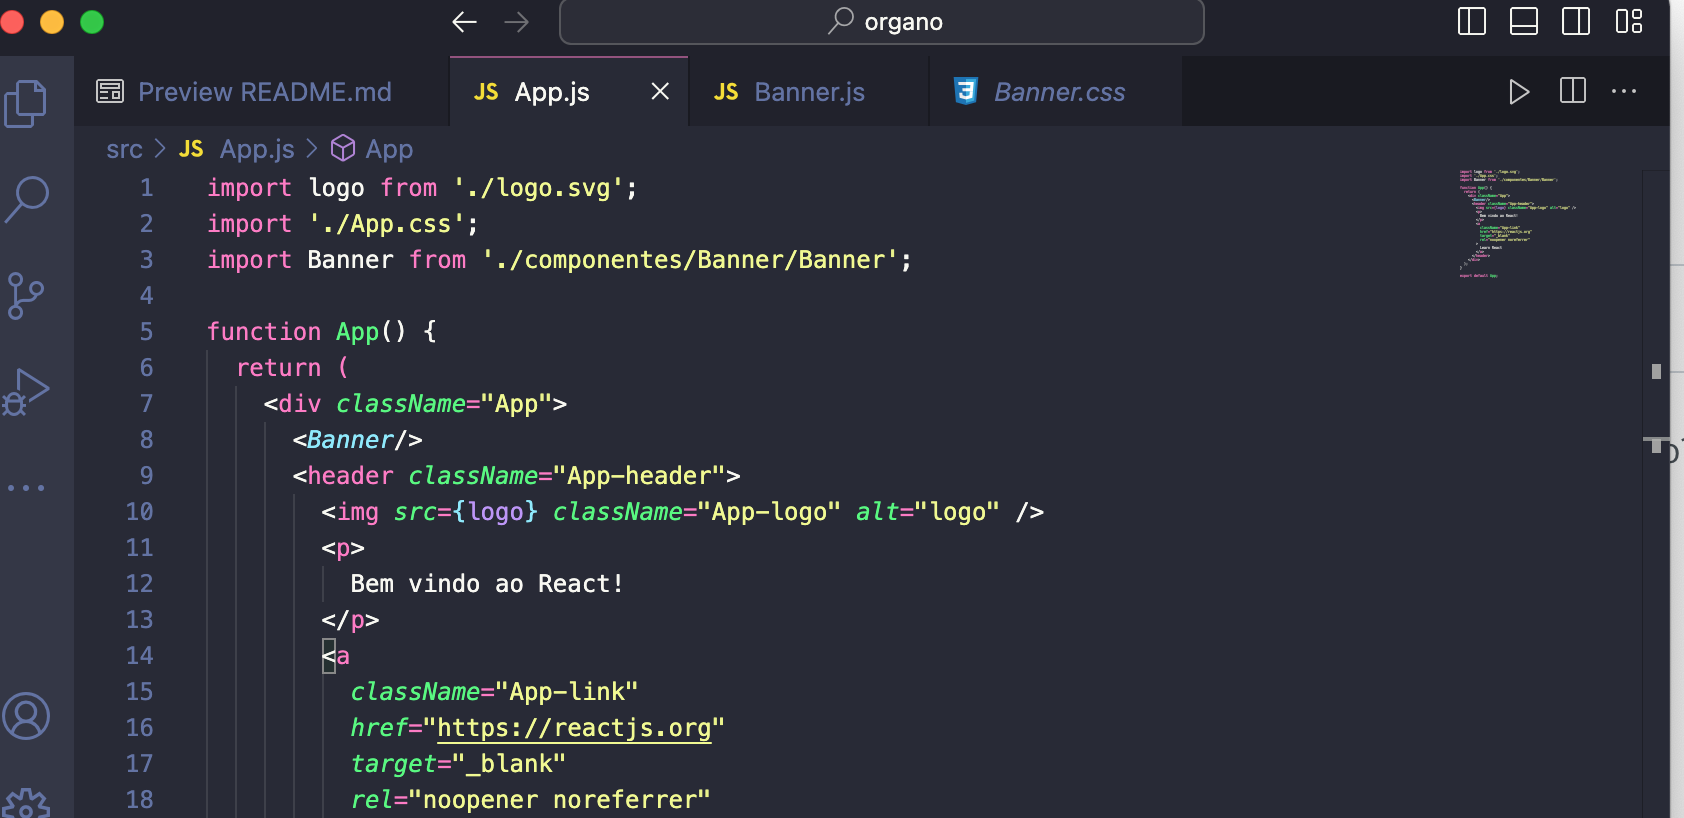Click the './componentes/Banner/Banner' path string

pos(691,260)
